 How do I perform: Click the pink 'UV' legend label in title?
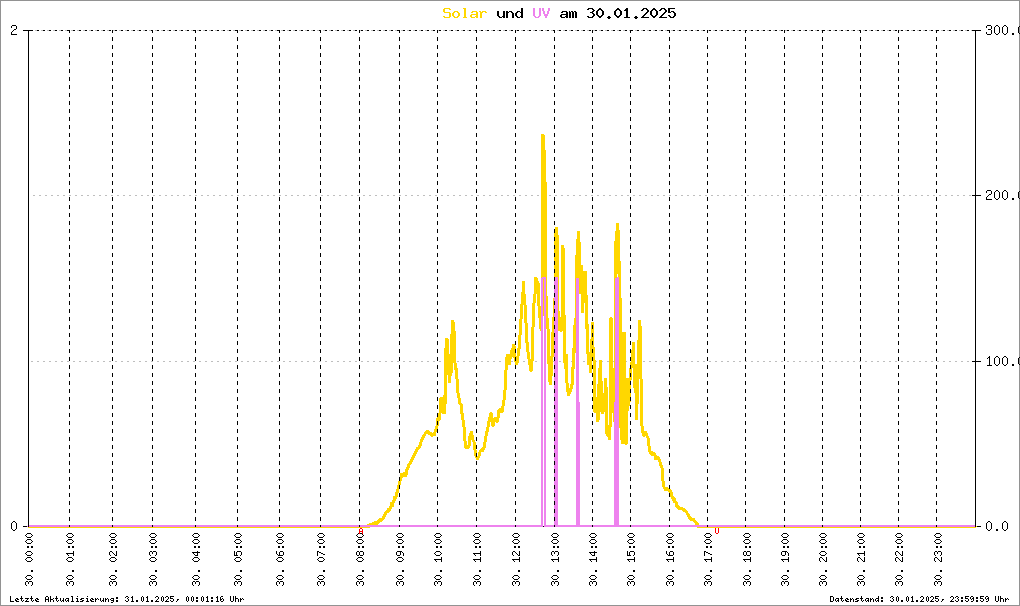pyautogui.click(x=541, y=13)
